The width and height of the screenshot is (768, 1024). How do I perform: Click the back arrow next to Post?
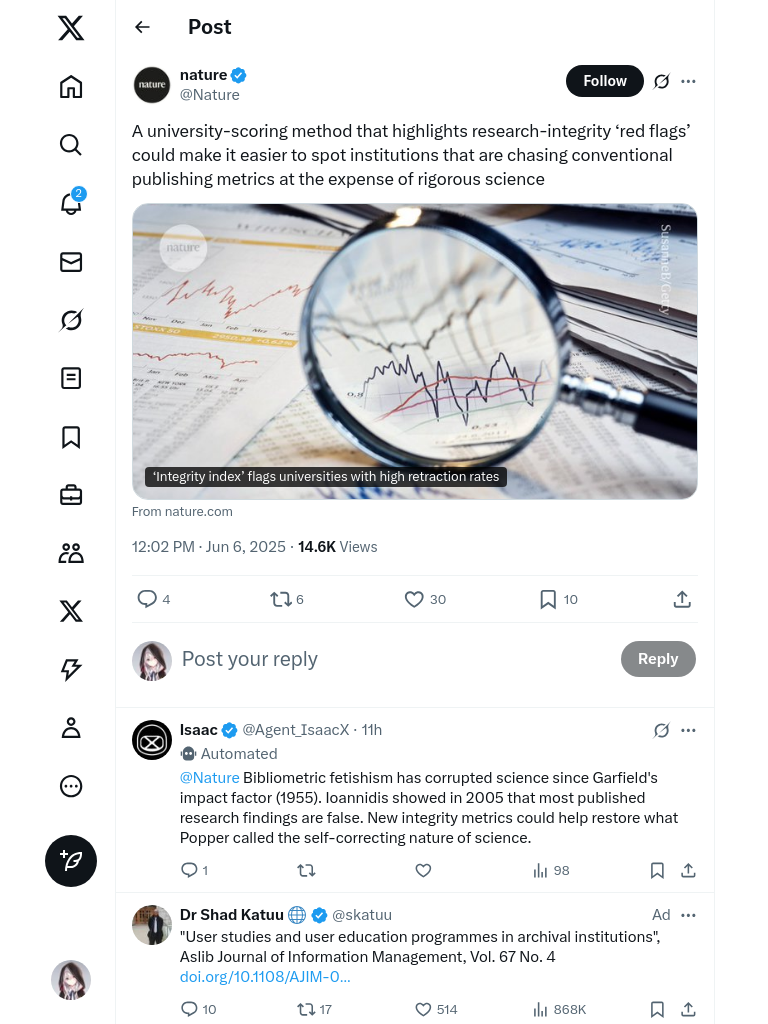(x=143, y=27)
